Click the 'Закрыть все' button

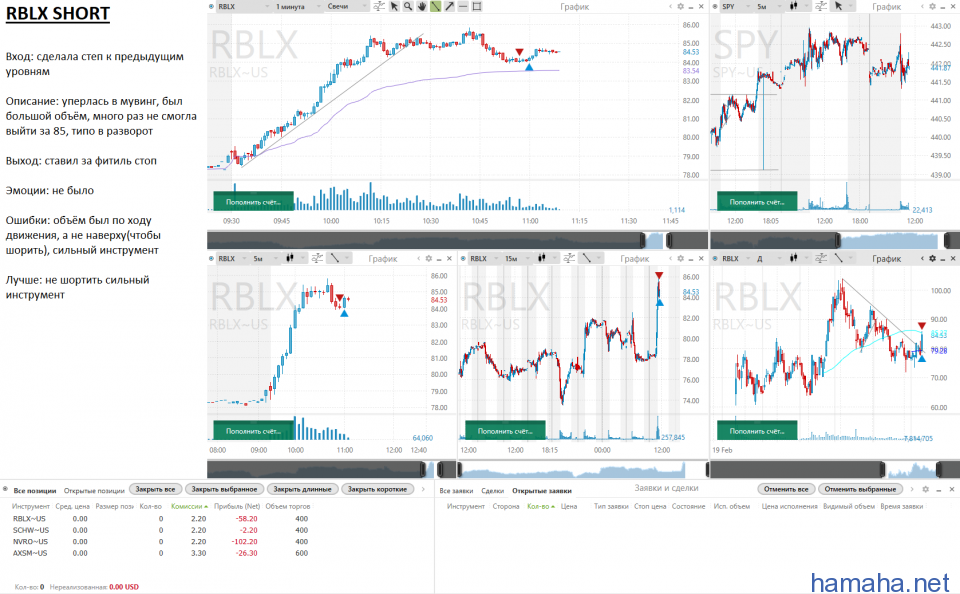point(156,489)
